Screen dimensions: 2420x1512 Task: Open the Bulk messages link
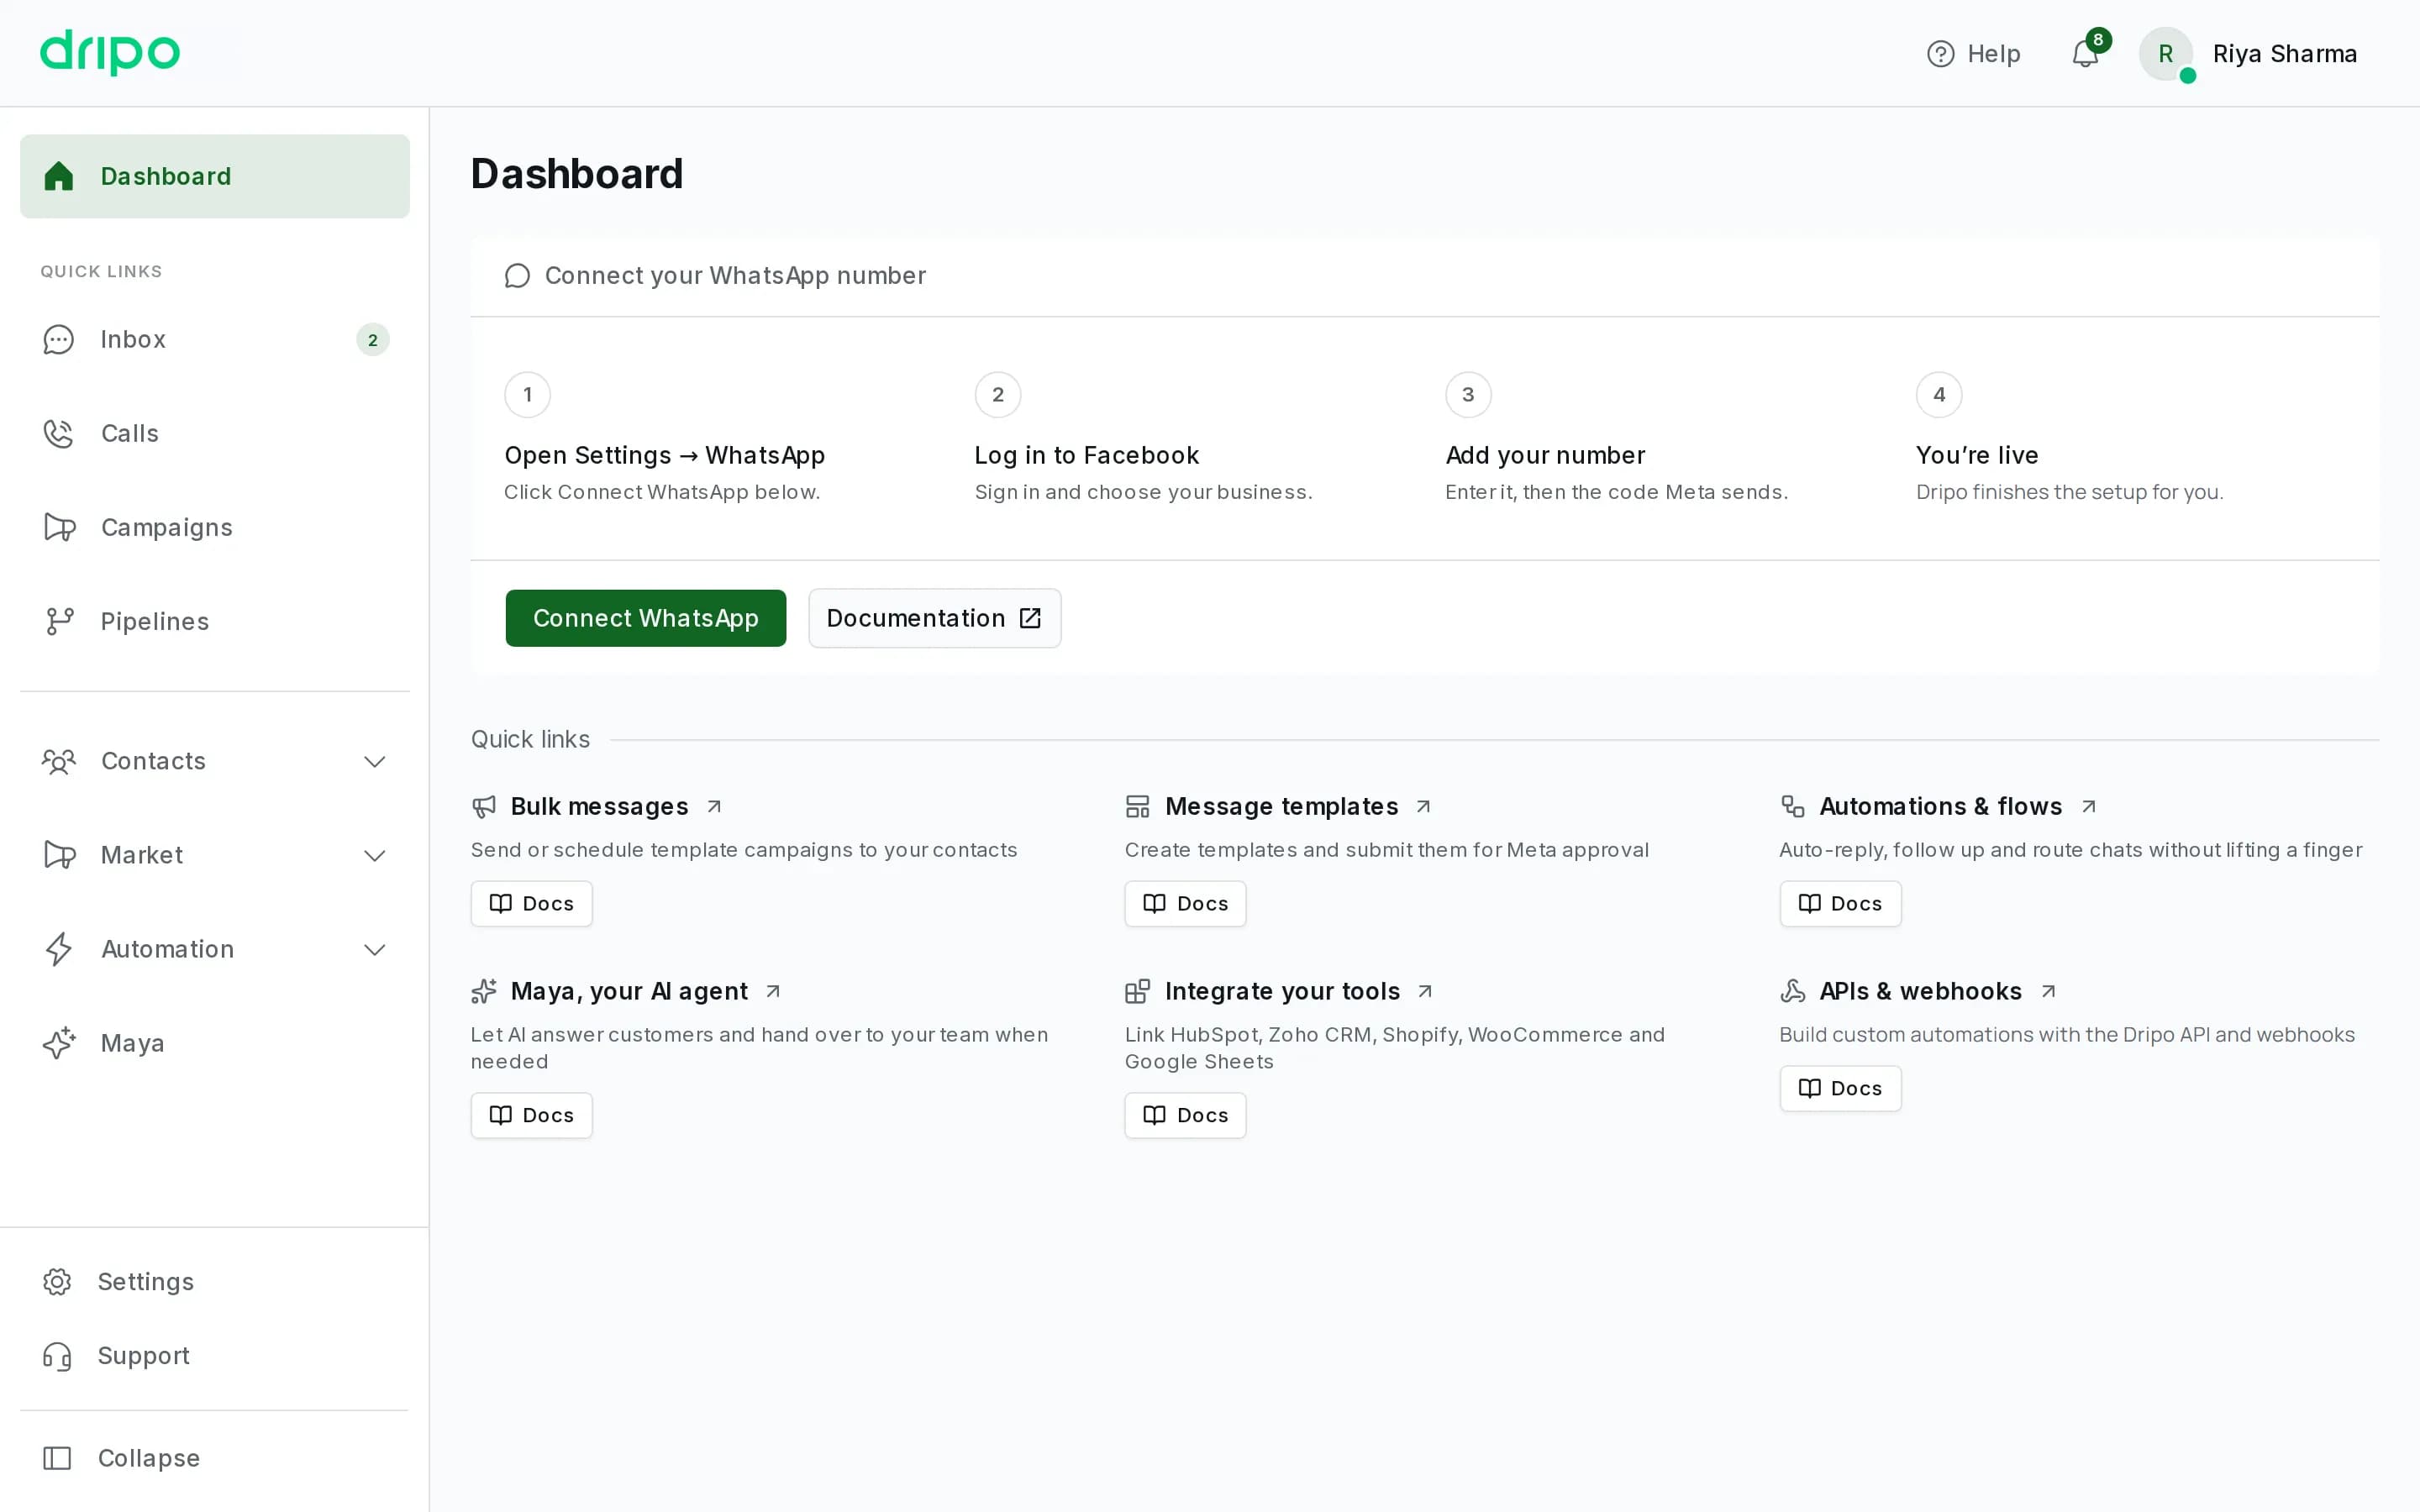(599, 806)
